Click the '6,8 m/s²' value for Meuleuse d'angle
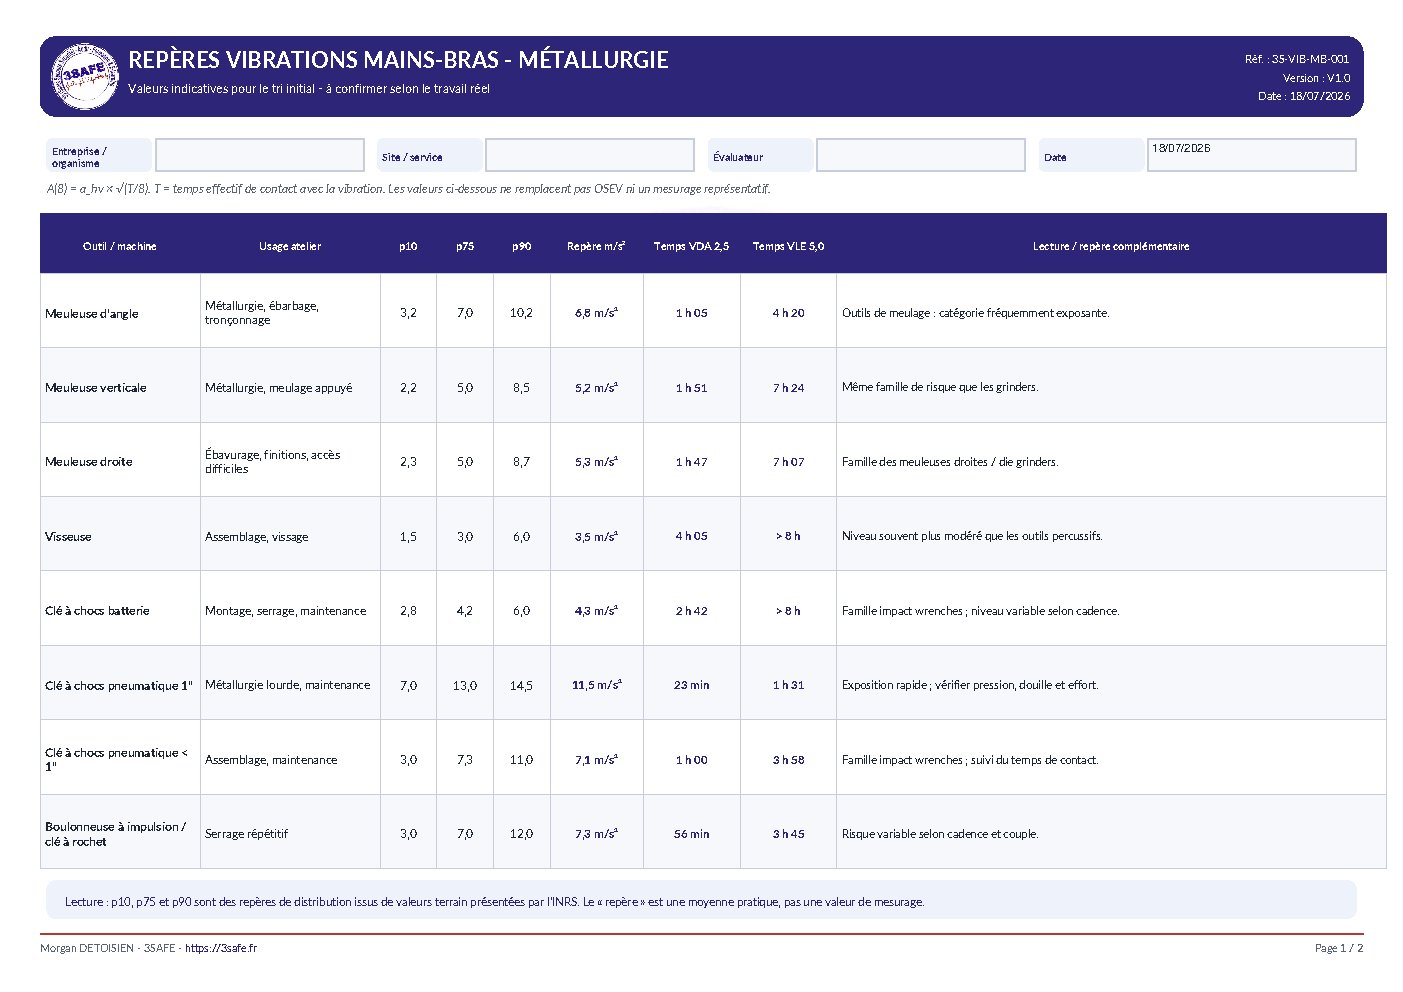The image size is (1403, 992). point(596,313)
